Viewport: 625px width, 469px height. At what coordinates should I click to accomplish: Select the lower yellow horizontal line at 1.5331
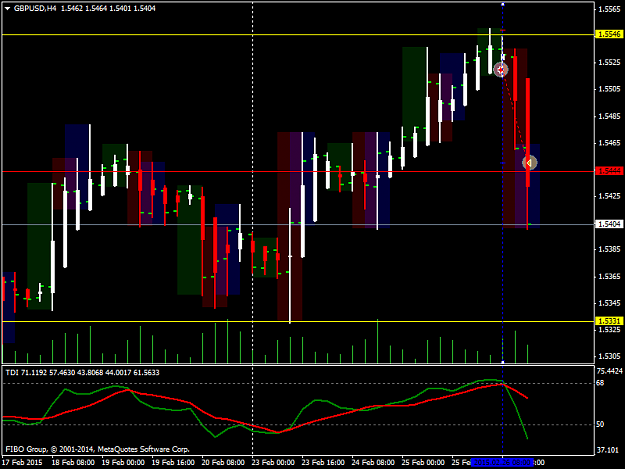[298, 321]
